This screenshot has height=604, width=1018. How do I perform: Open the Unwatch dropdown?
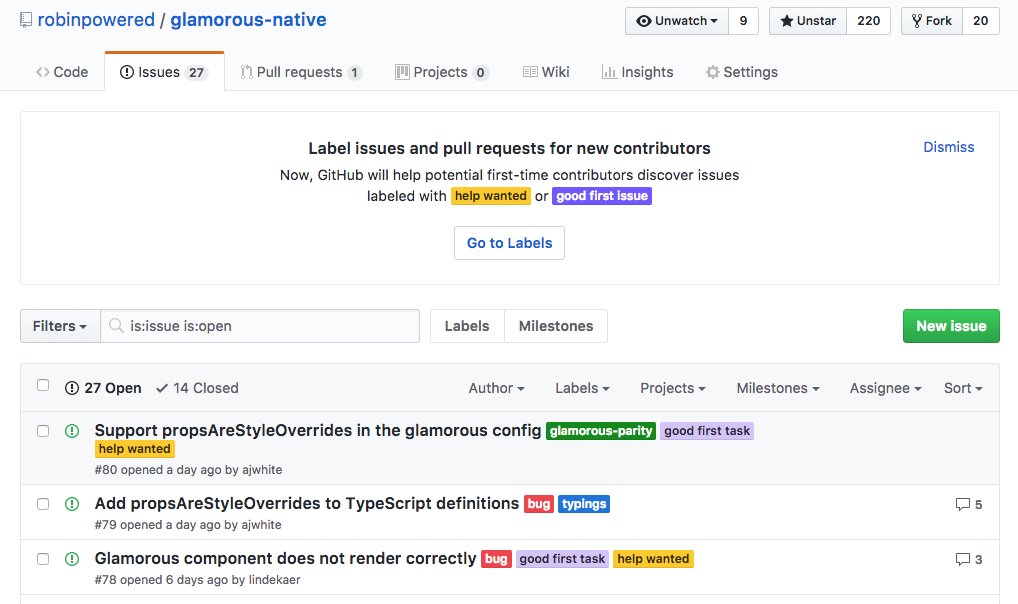(677, 21)
